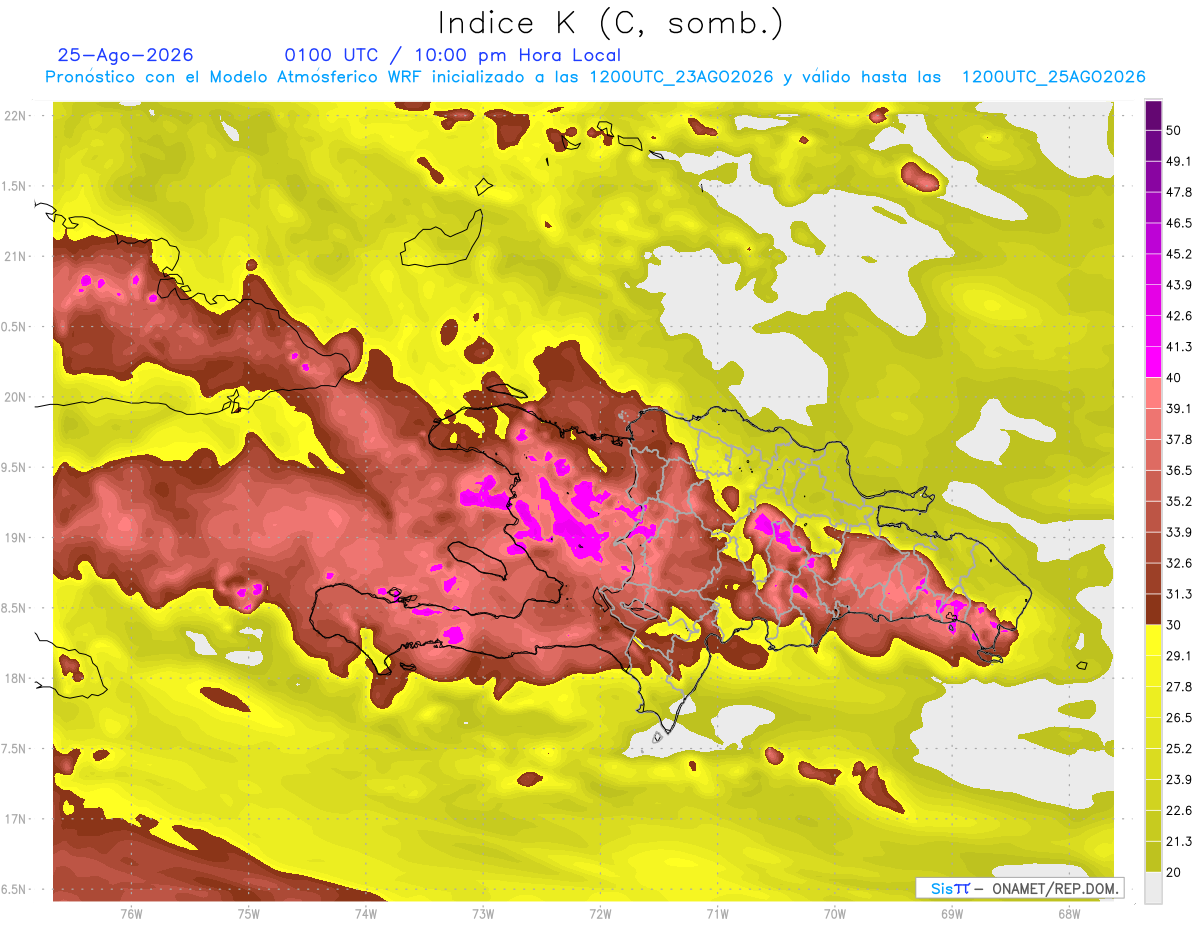Click the colorbar value '26.5'
Image resolution: width=1200 pixels, height=927 pixels.
1179,718
